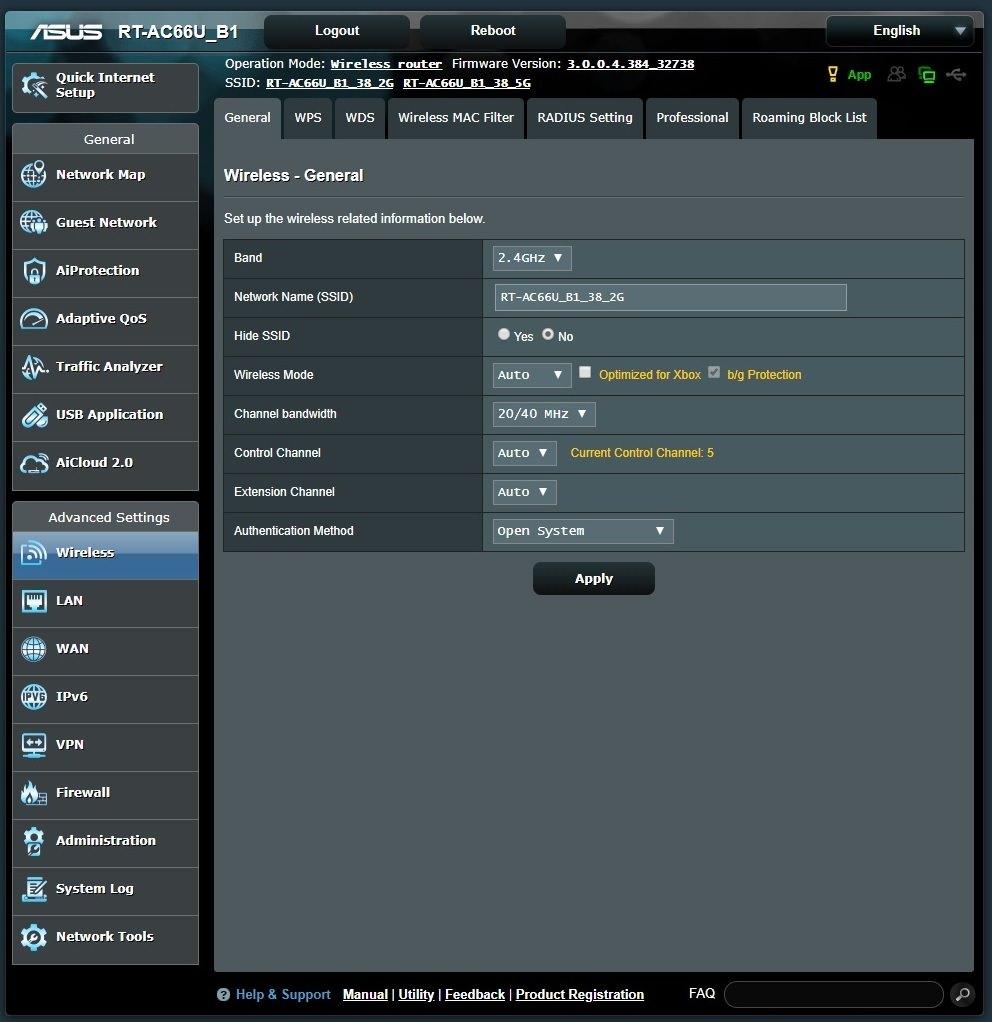992x1022 pixels.
Task: Click the Current Control Channel: 5 text
Action: [642, 453]
